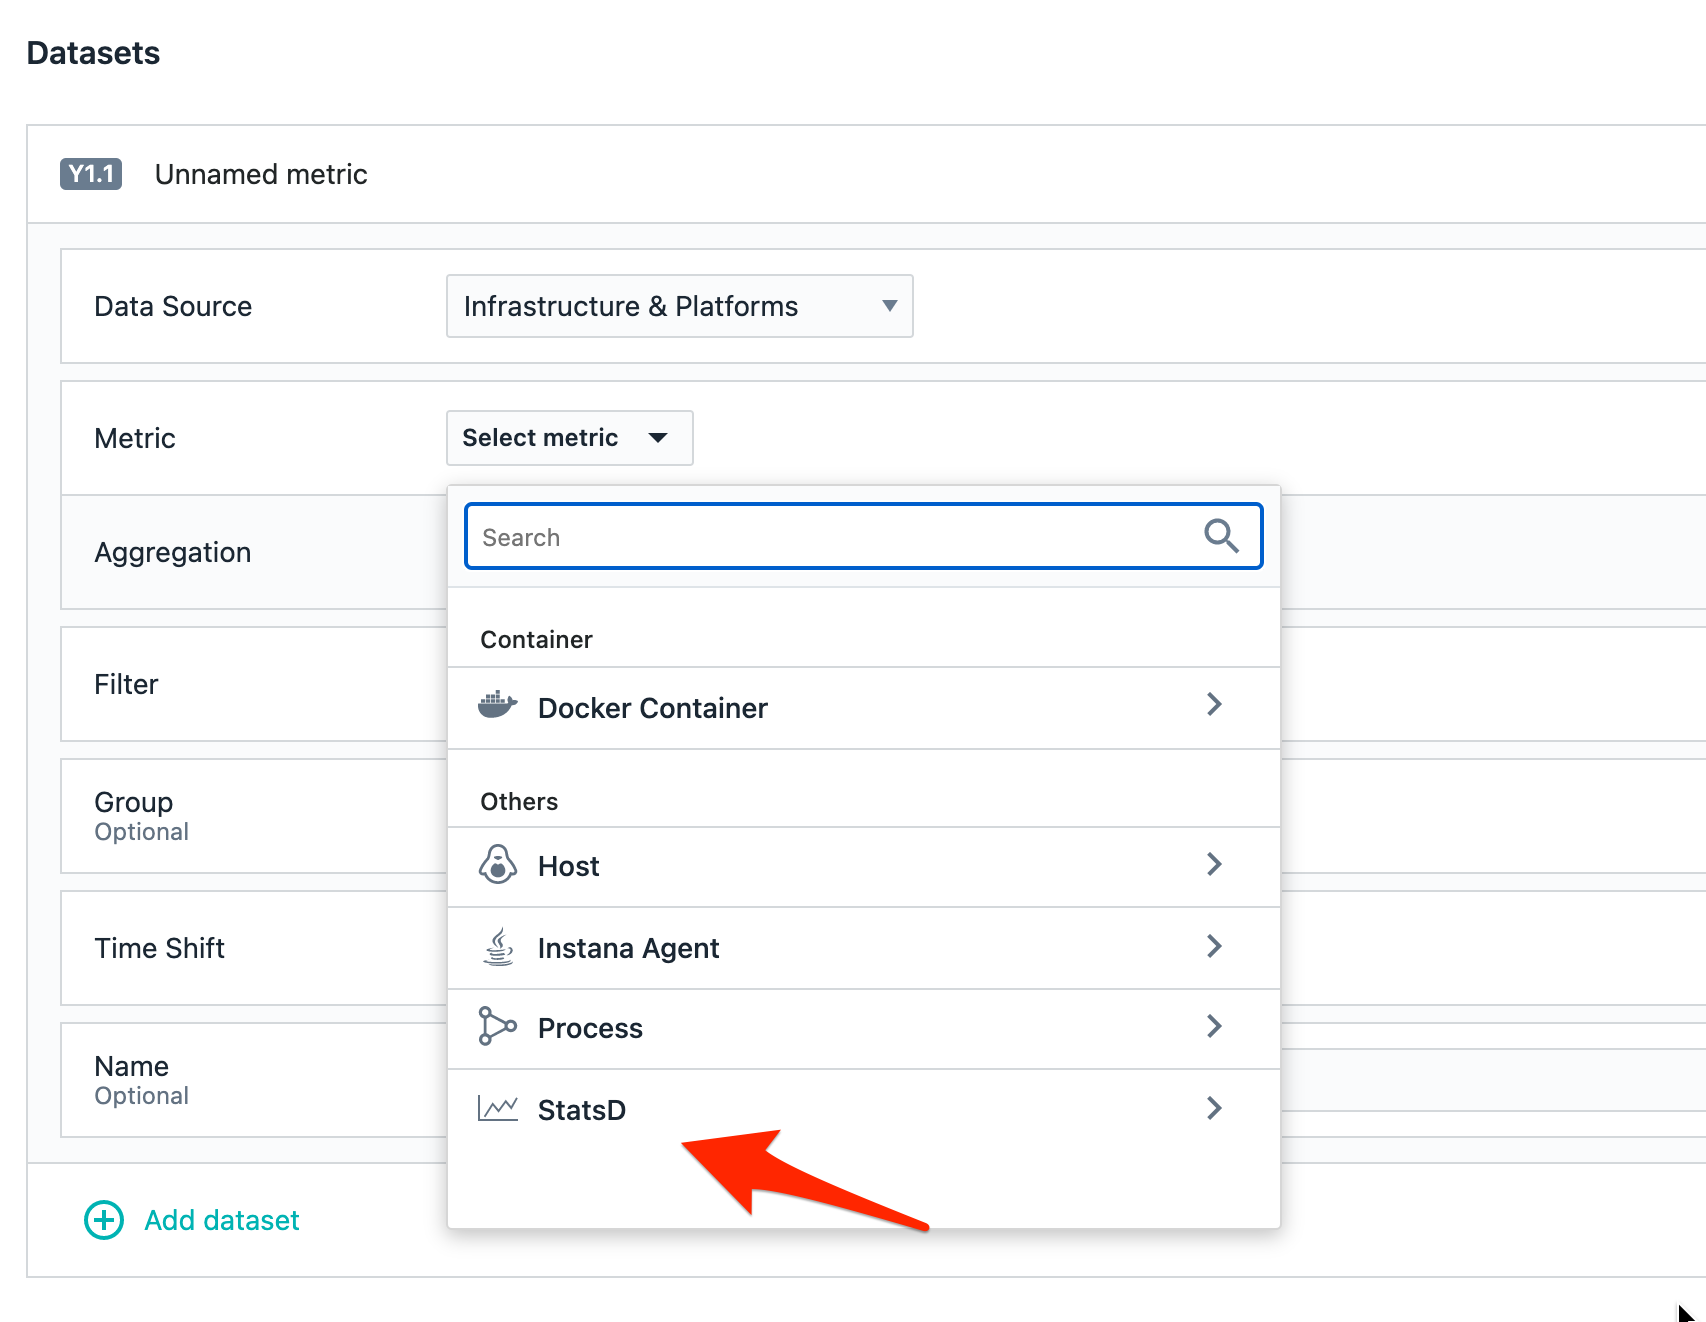
Task: Click the StatsD chart icon
Action: pos(497,1108)
